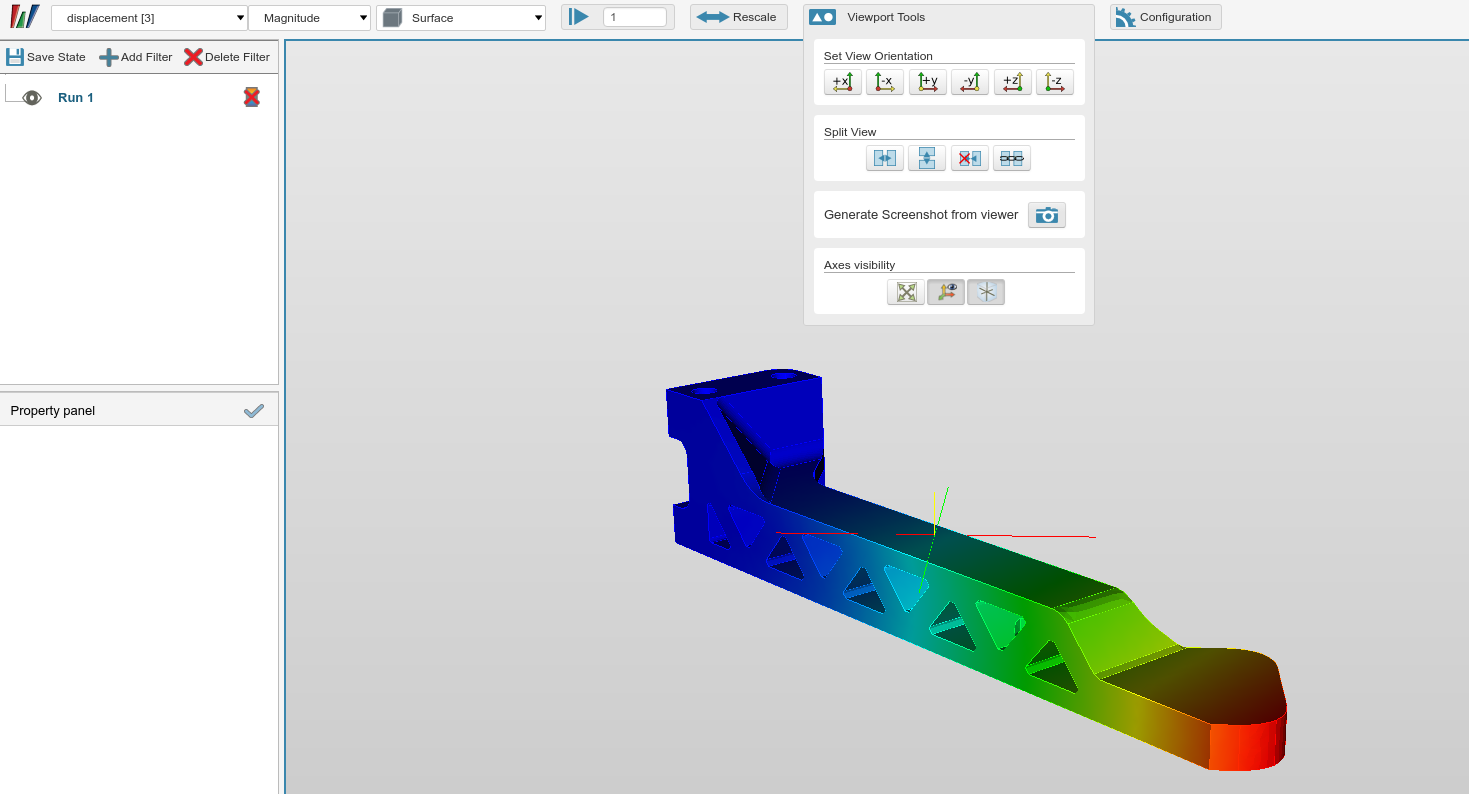Toggle orientation axes visibility

click(946, 292)
